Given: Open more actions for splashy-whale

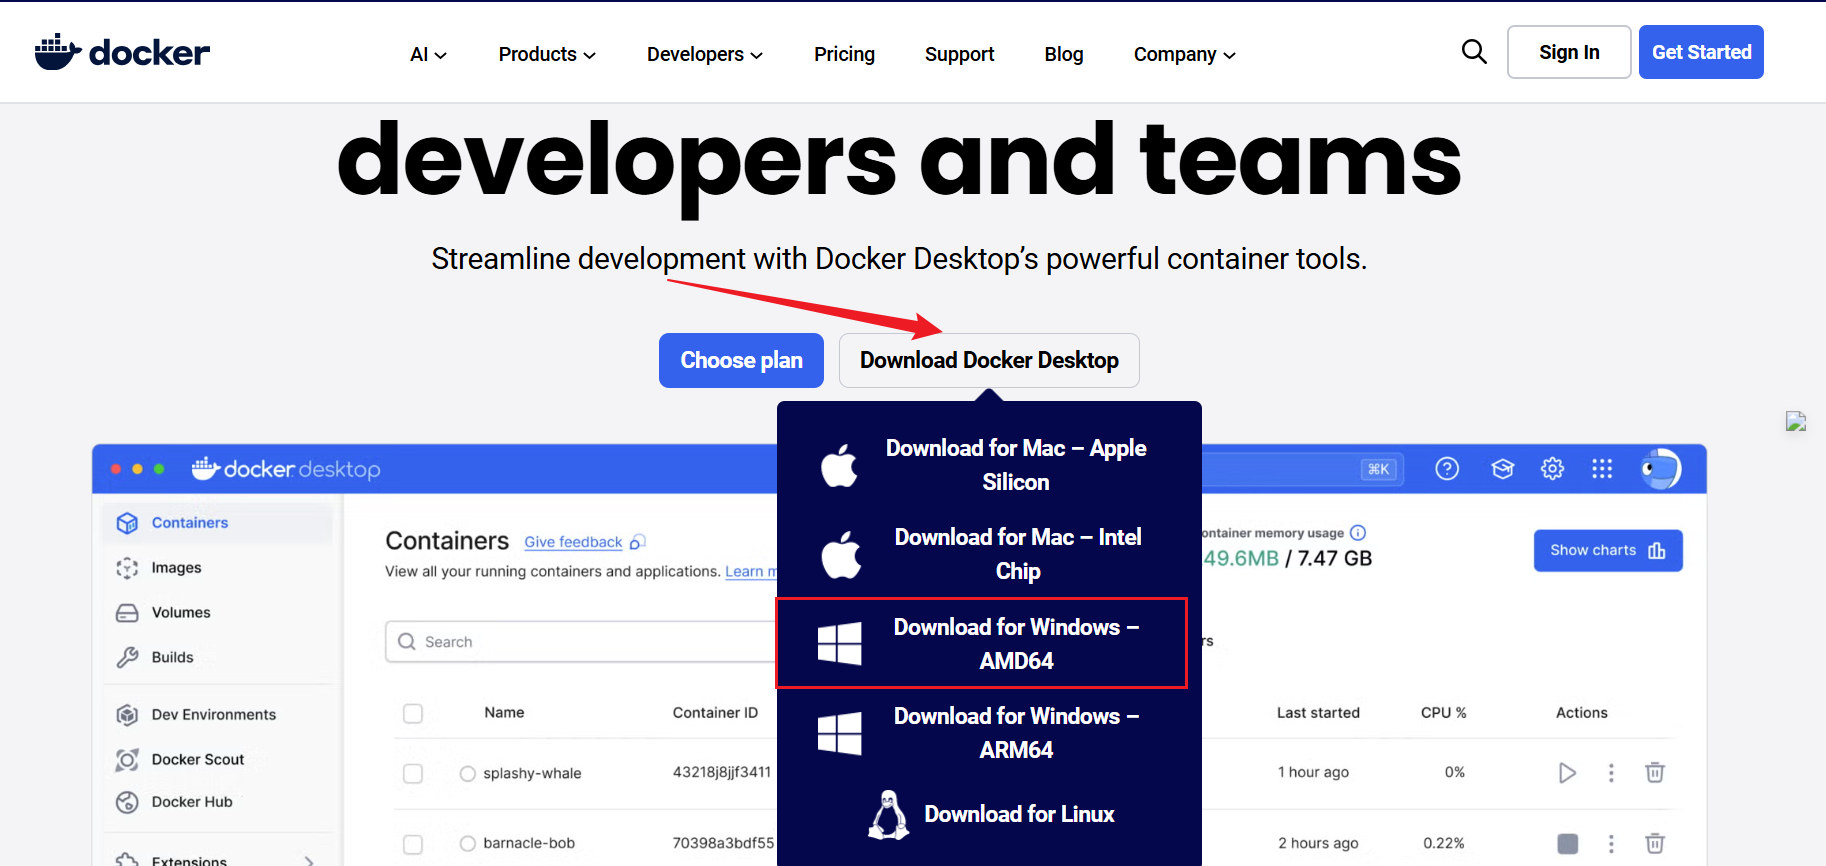Looking at the screenshot, I should click(x=1611, y=773).
